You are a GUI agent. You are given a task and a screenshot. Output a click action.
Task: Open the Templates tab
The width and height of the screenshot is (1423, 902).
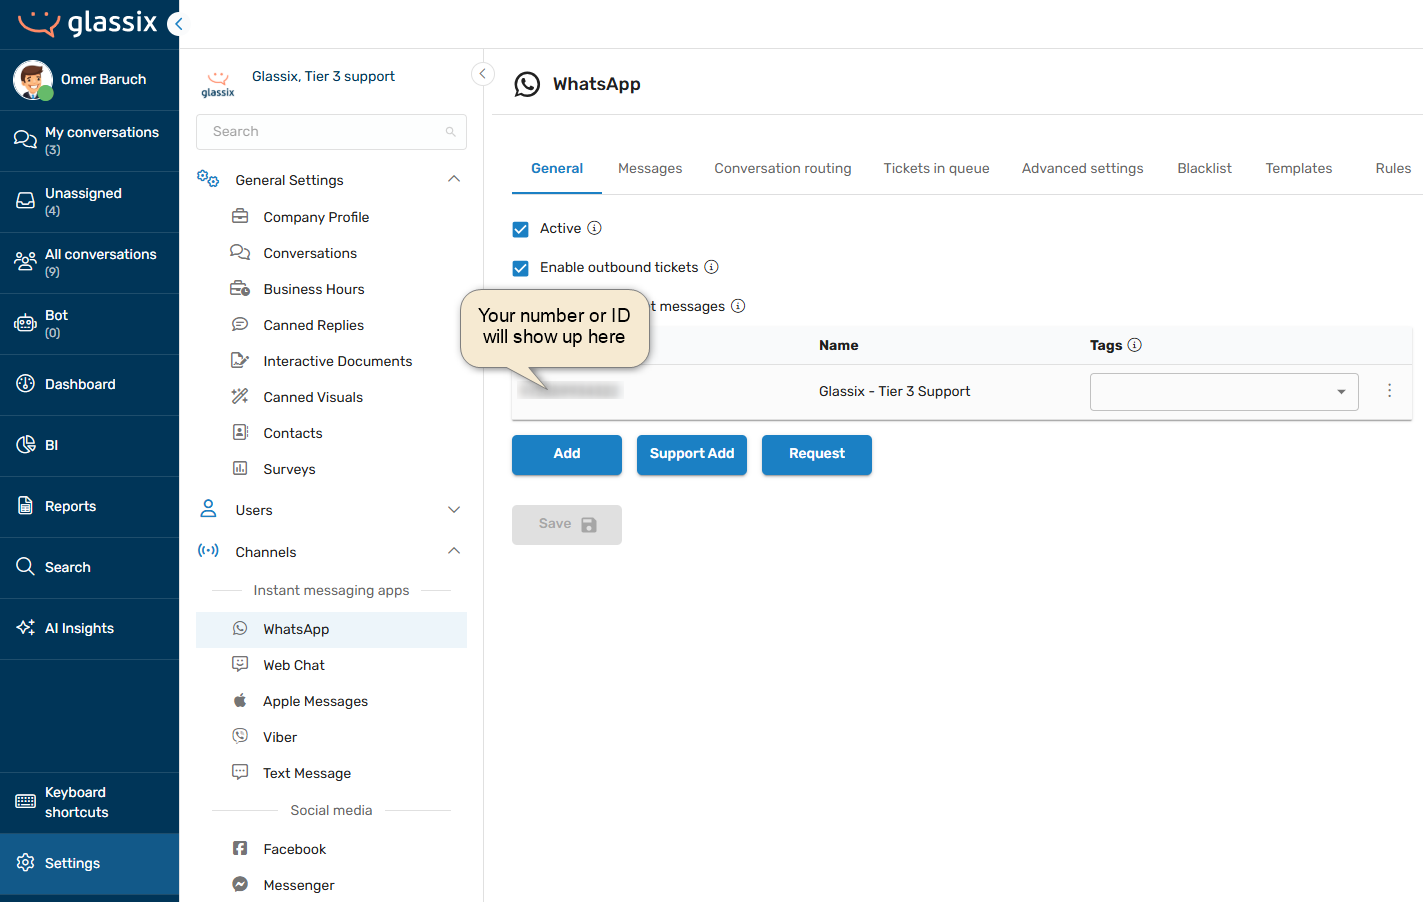pyautogui.click(x=1298, y=168)
